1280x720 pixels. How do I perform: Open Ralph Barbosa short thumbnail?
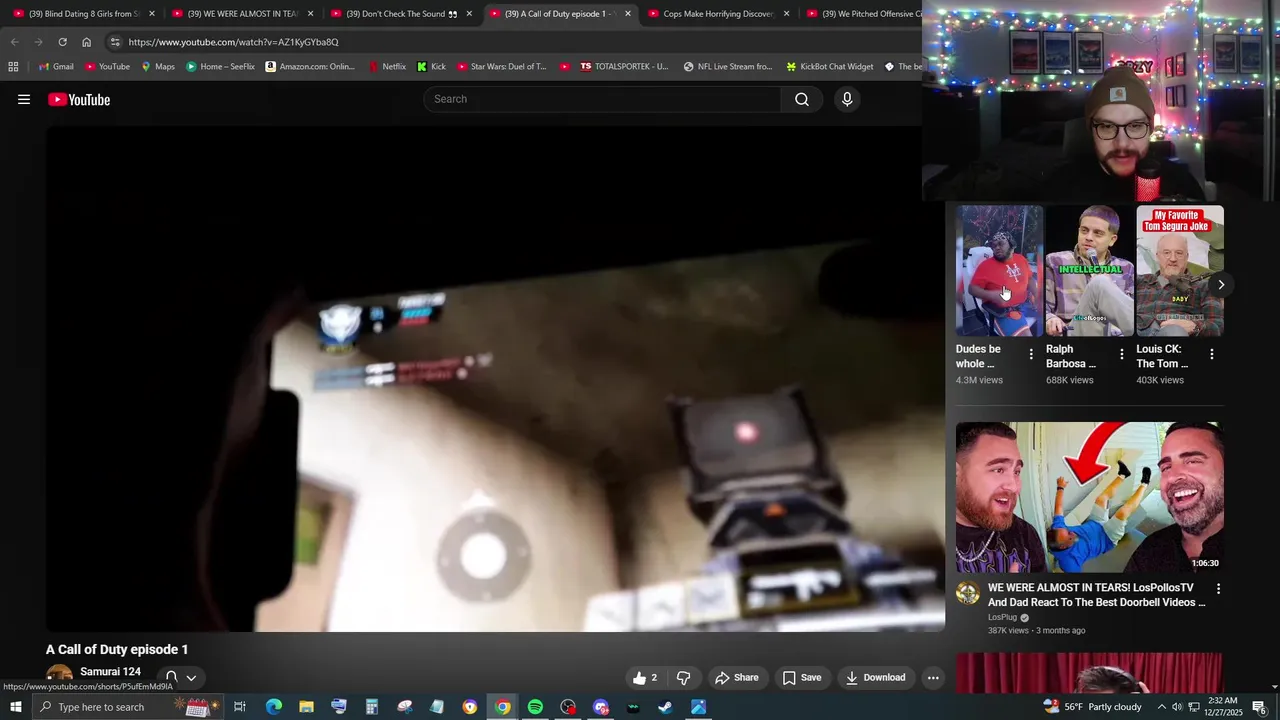[x=1089, y=271]
